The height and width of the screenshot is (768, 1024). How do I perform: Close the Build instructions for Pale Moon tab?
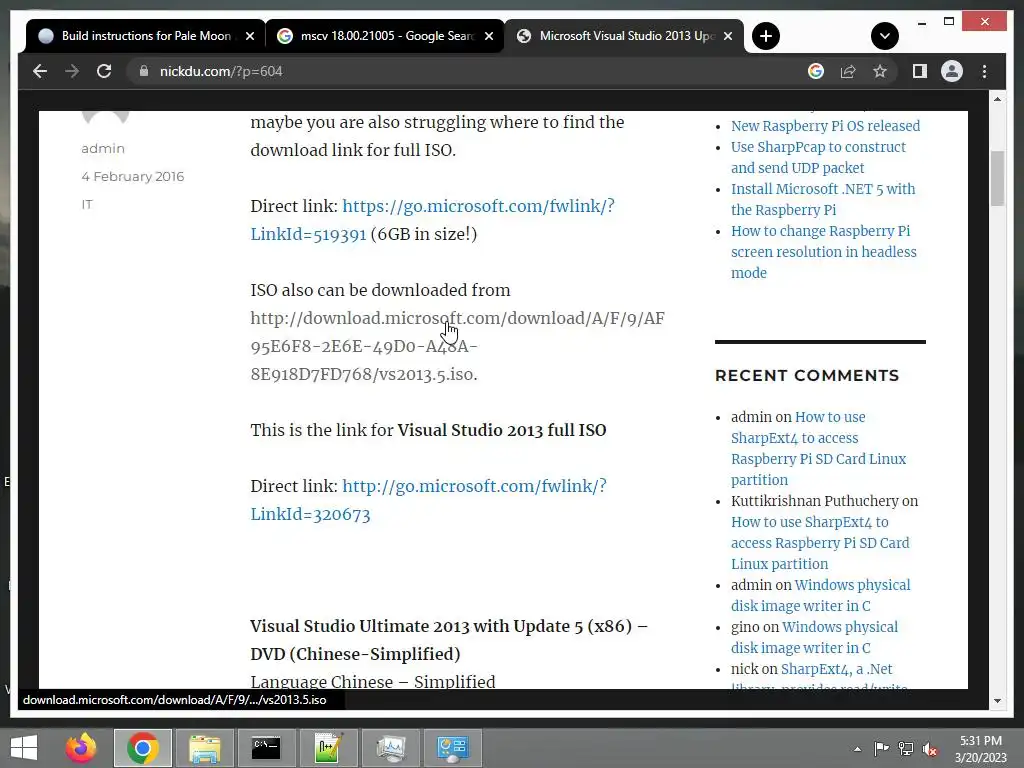[249, 36]
